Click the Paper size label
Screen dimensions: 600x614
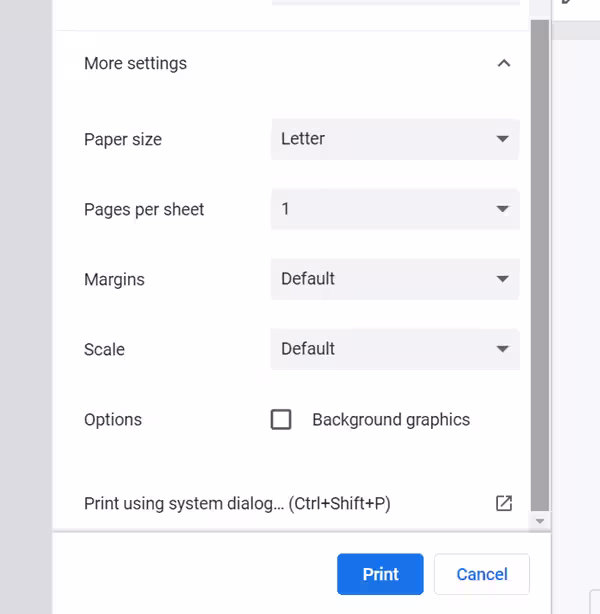122,139
